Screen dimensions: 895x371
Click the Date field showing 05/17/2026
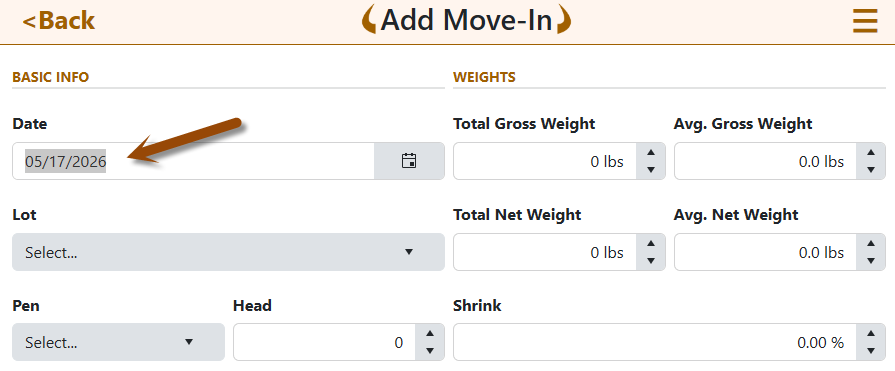(193, 161)
